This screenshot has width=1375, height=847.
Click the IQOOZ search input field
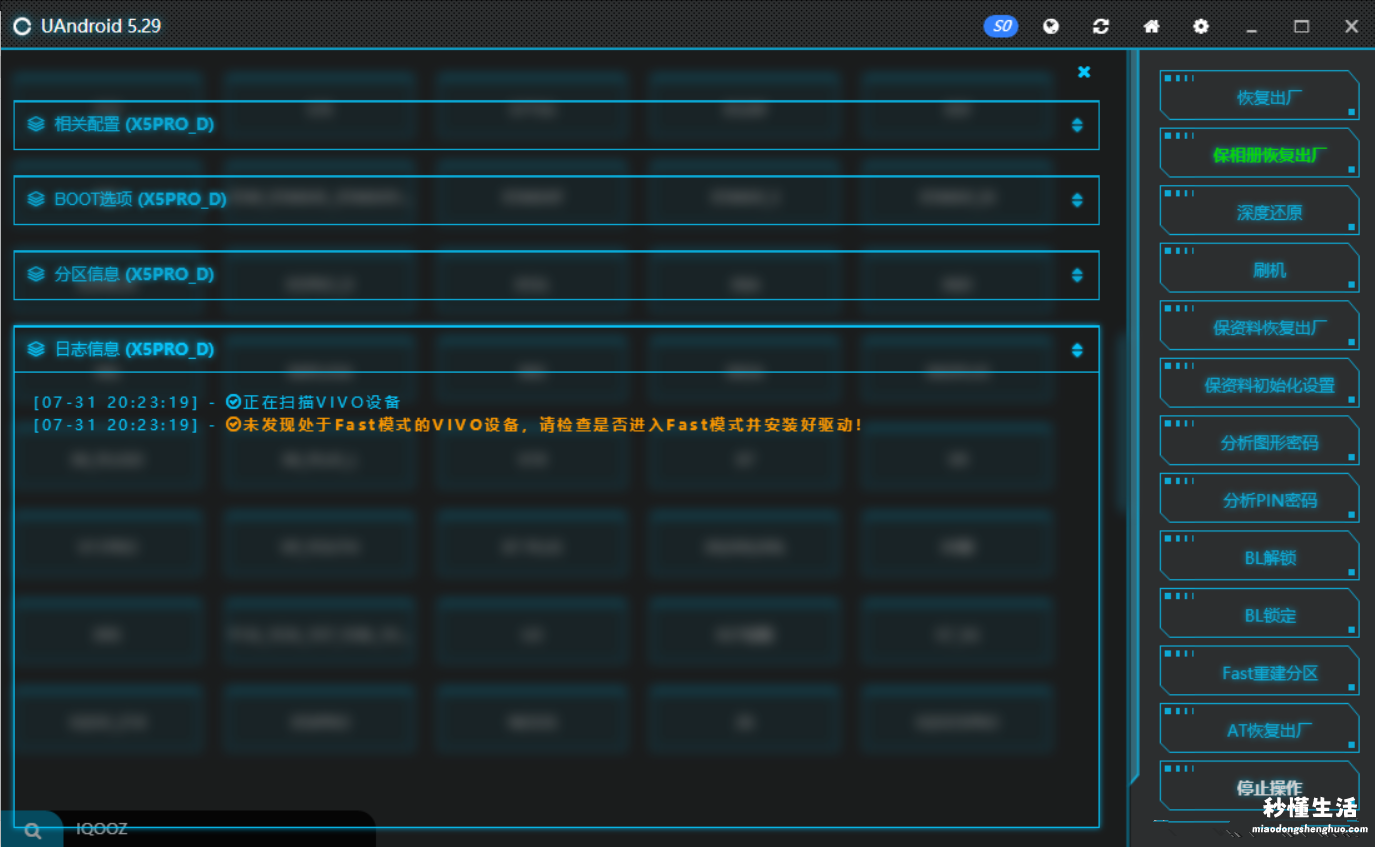pyautogui.click(x=220, y=829)
